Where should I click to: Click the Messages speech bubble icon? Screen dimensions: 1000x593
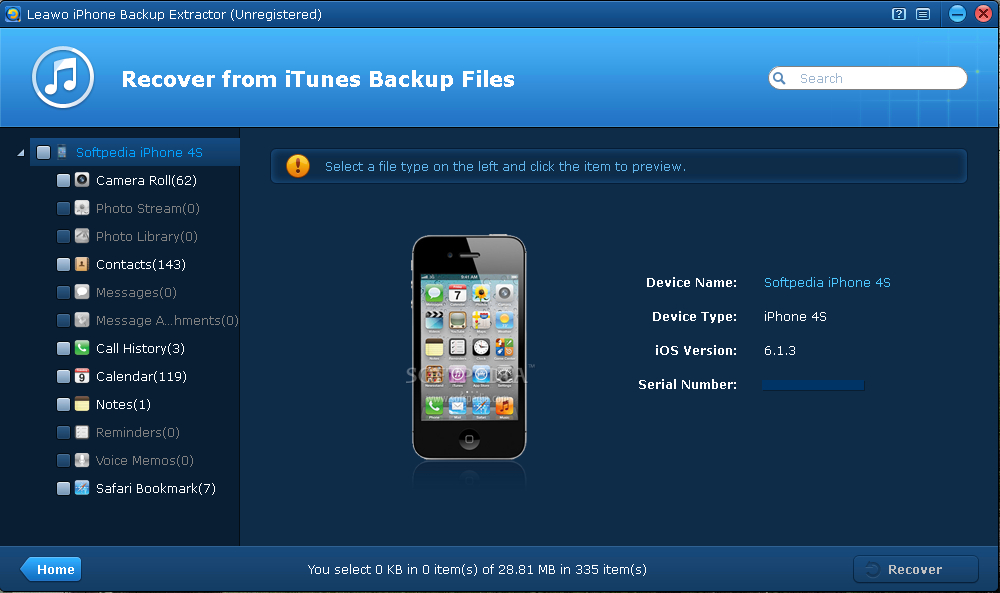coord(82,292)
